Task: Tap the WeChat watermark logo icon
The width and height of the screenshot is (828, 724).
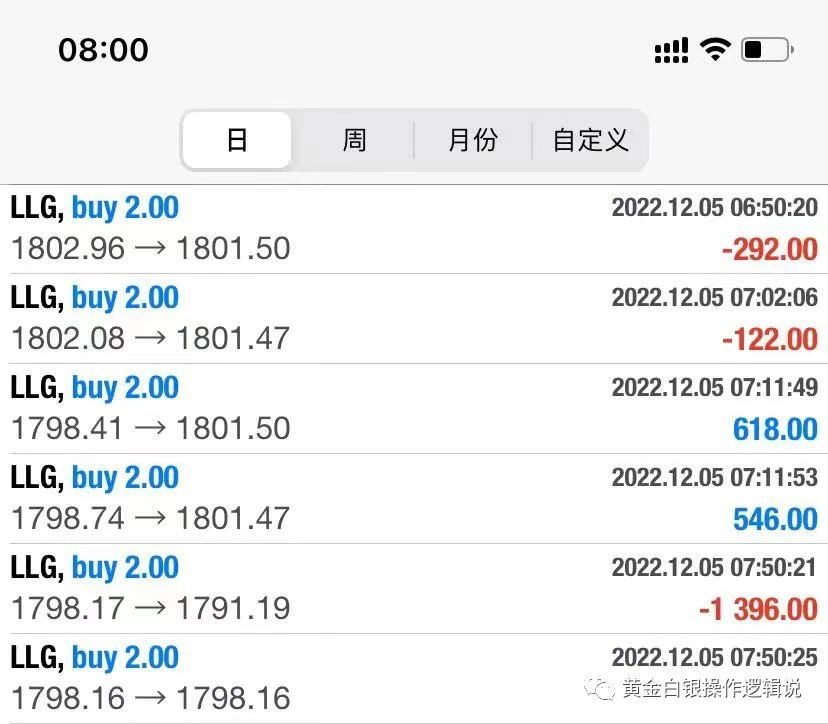Action: [x=601, y=688]
